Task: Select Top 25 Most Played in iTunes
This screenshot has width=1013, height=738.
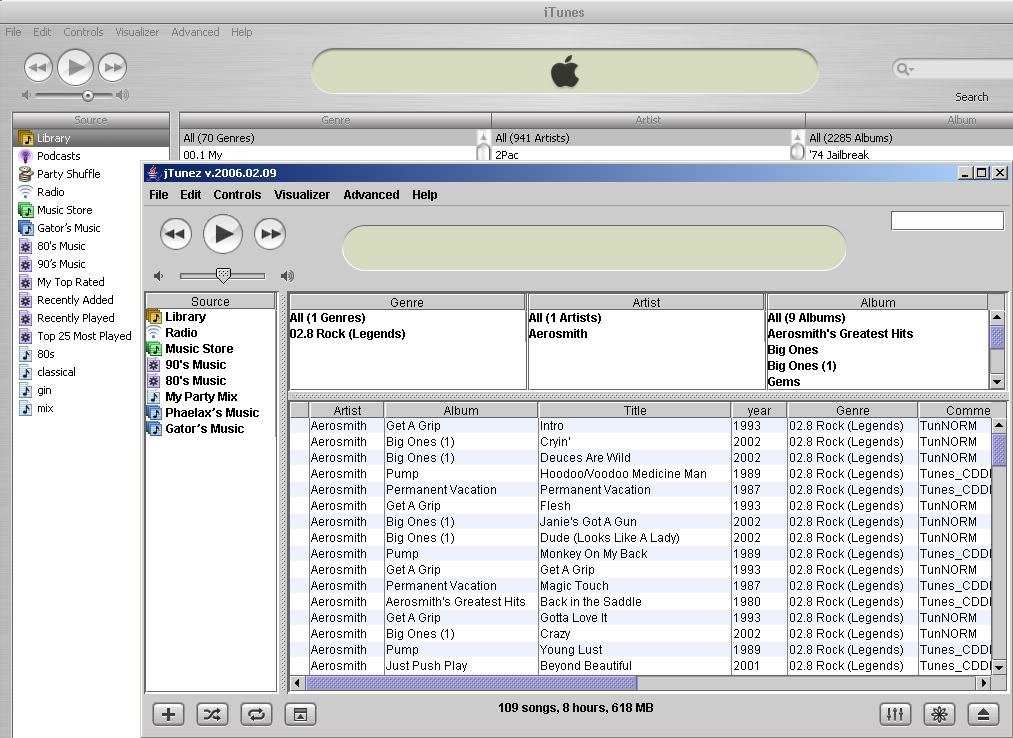Action: pyautogui.click(x=84, y=336)
